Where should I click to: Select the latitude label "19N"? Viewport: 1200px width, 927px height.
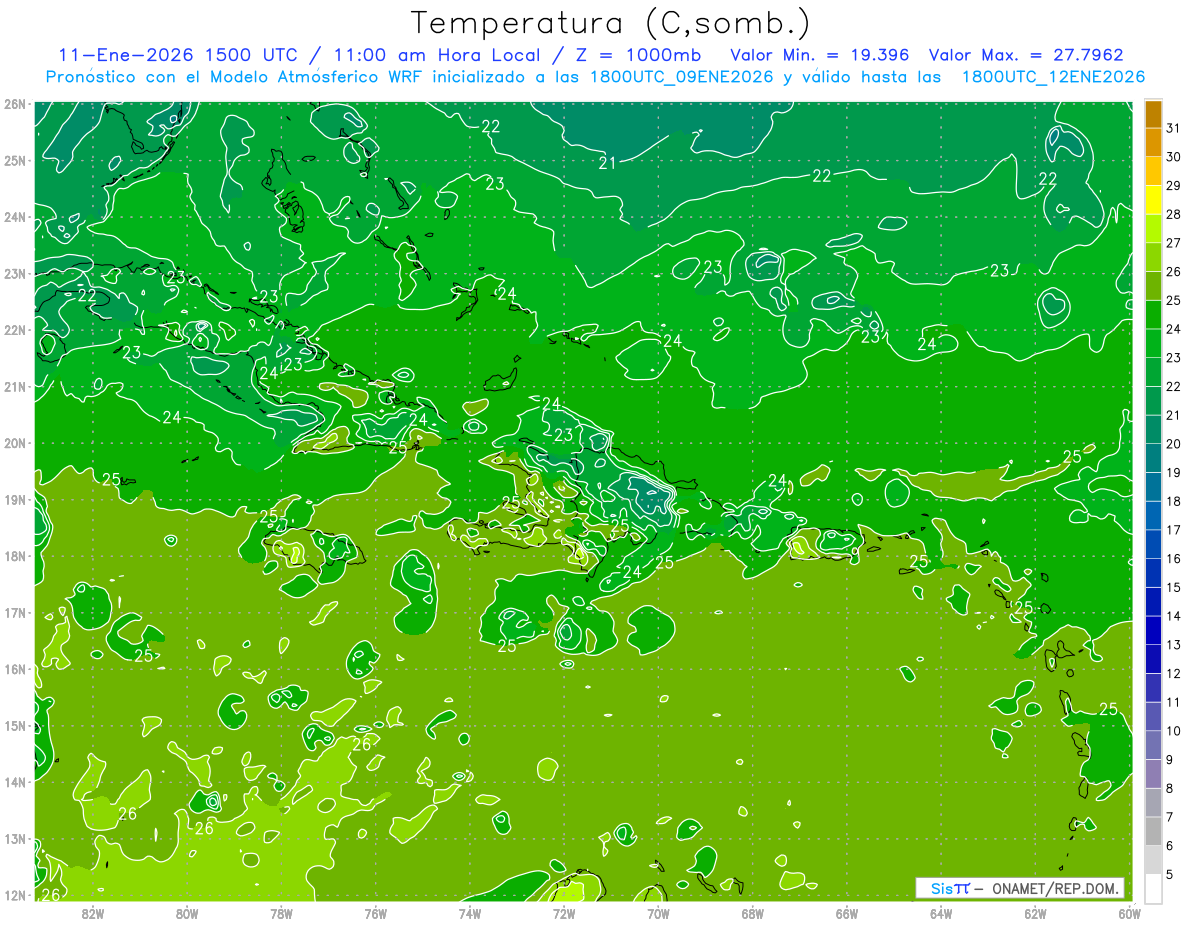coord(14,499)
